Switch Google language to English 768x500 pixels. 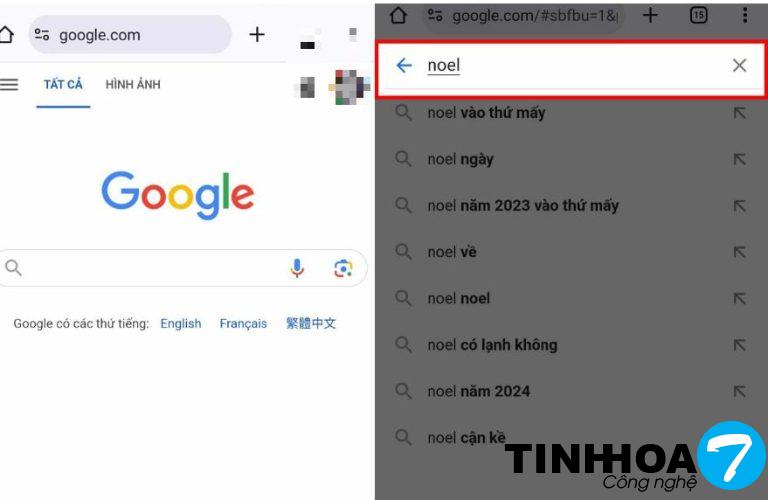pos(181,323)
